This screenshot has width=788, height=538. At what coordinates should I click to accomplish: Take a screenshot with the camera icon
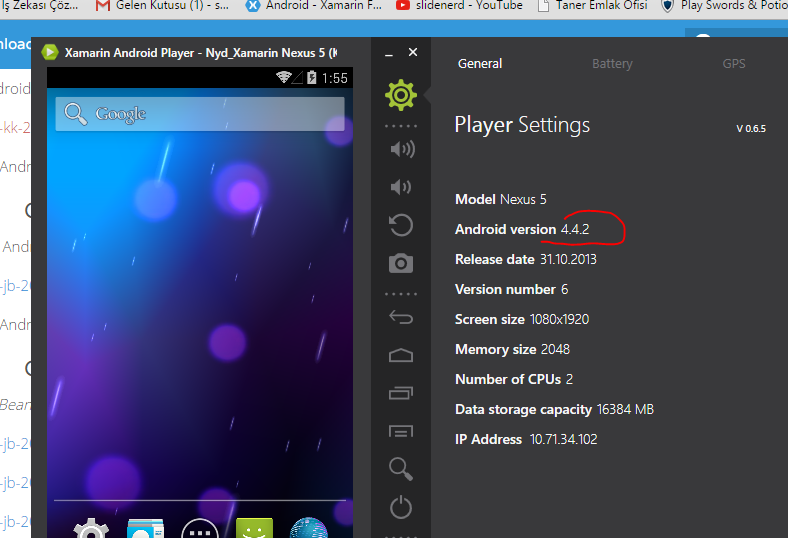(x=401, y=263)
